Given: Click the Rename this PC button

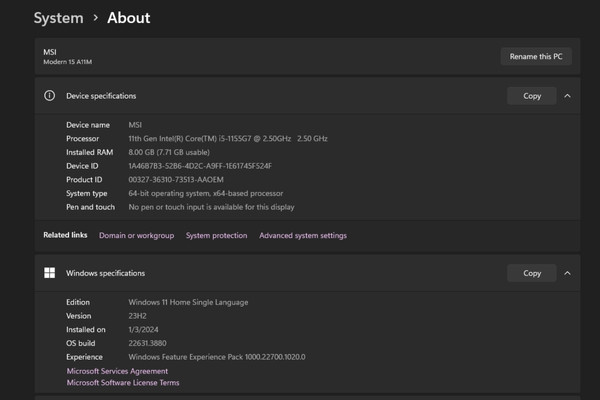Looking at the screenshot, I should [536, 56].
